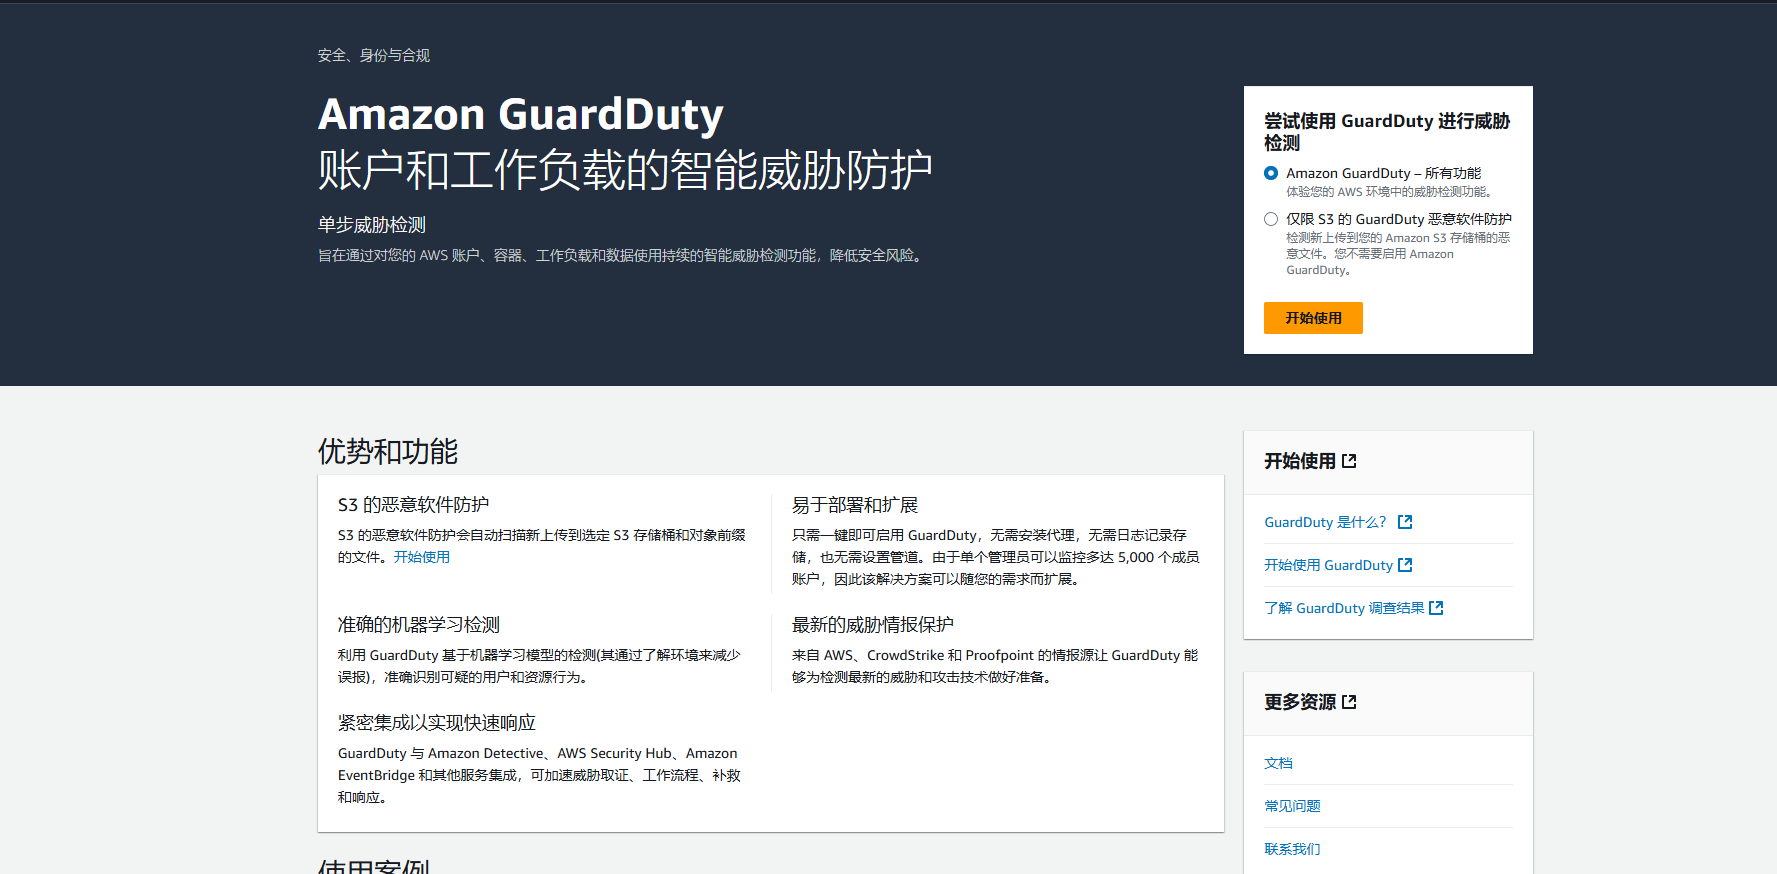Click the 最新的威胁情报保护 heading

pyautogui.click(x=873, y=625)
